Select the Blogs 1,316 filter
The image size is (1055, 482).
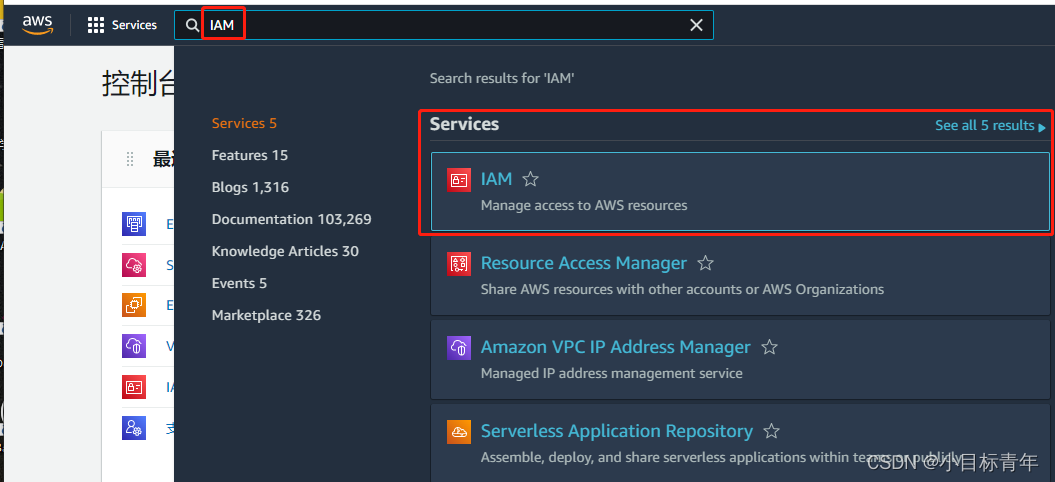250,187
